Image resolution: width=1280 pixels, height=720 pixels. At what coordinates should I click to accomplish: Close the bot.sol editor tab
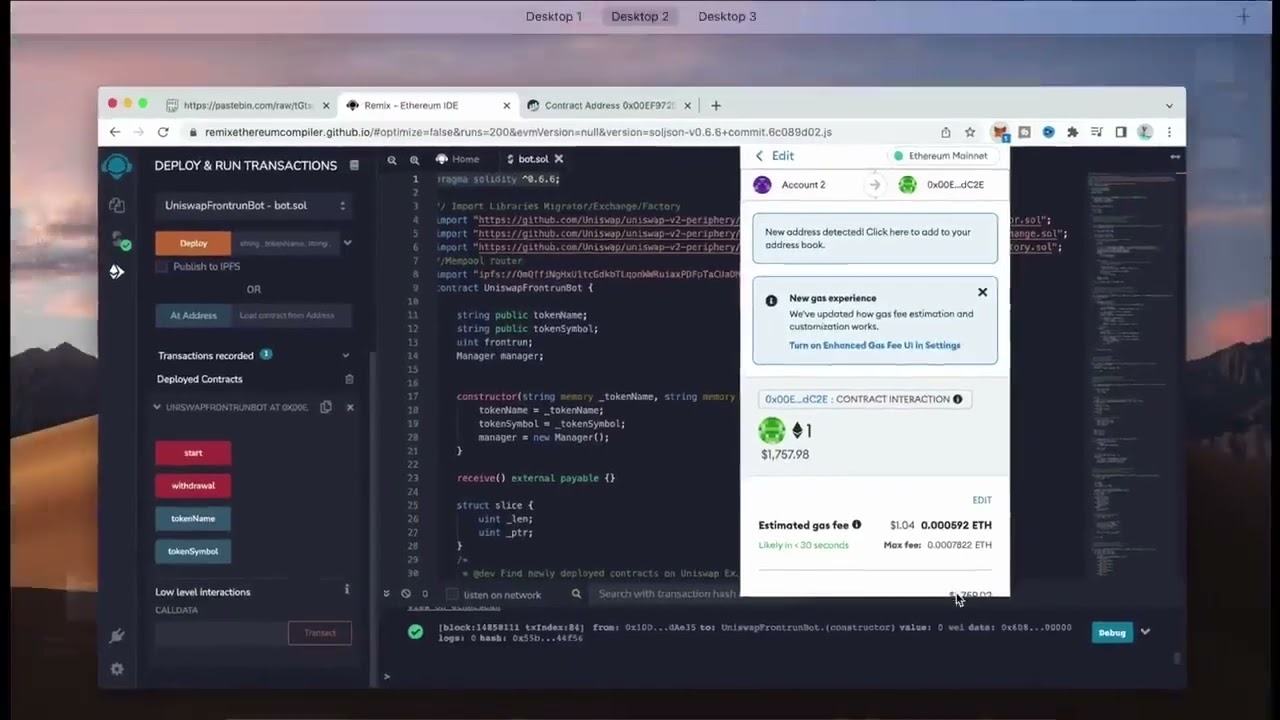point(559,159)
